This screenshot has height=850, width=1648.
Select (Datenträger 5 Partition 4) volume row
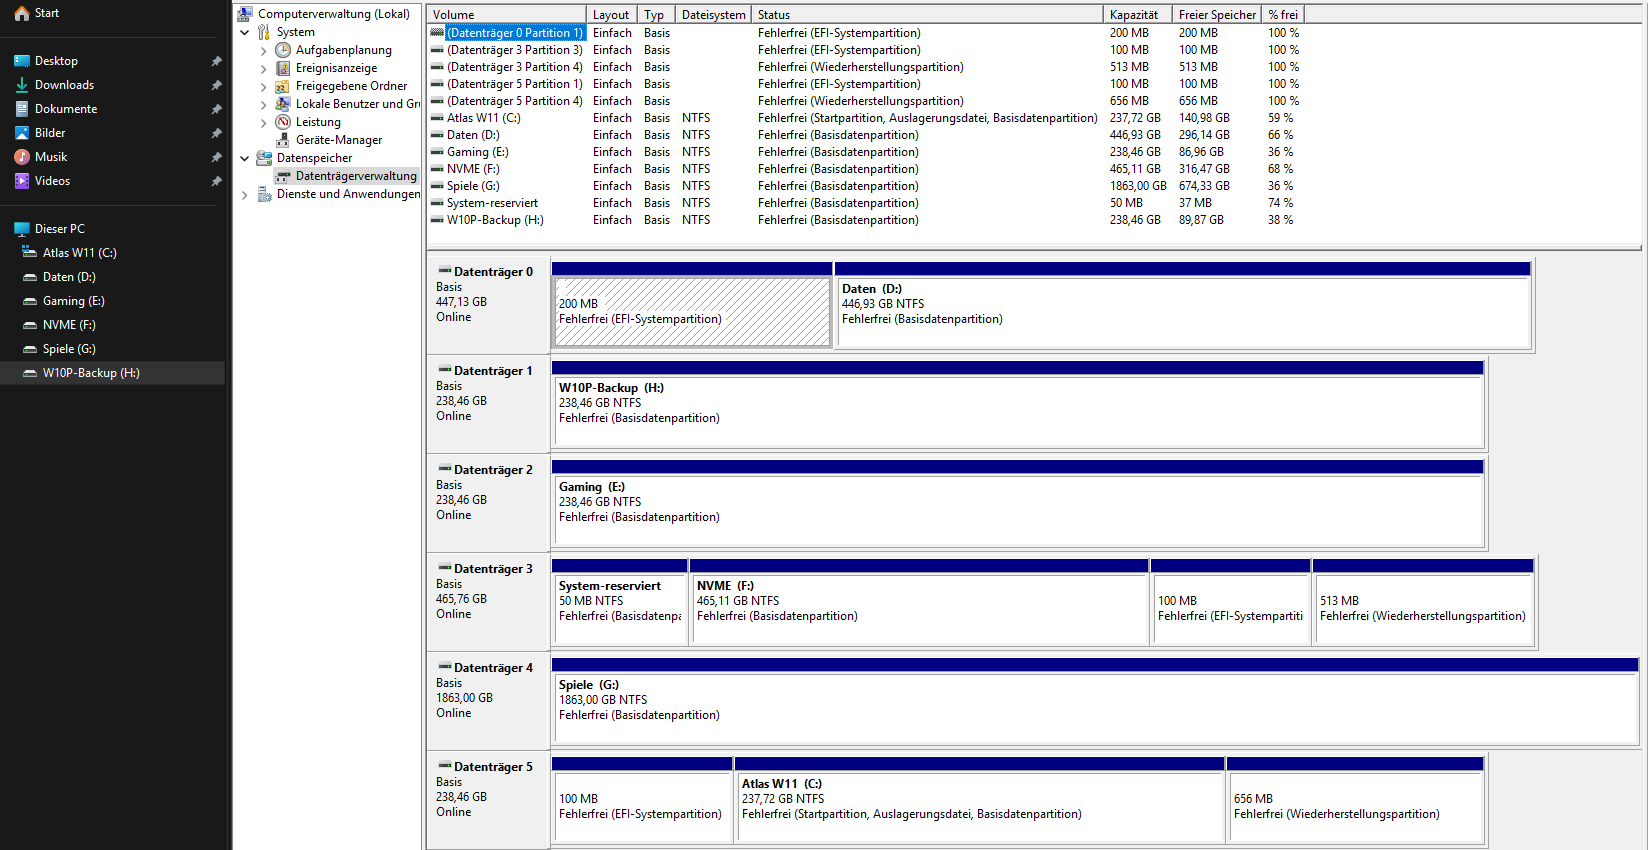865,101
